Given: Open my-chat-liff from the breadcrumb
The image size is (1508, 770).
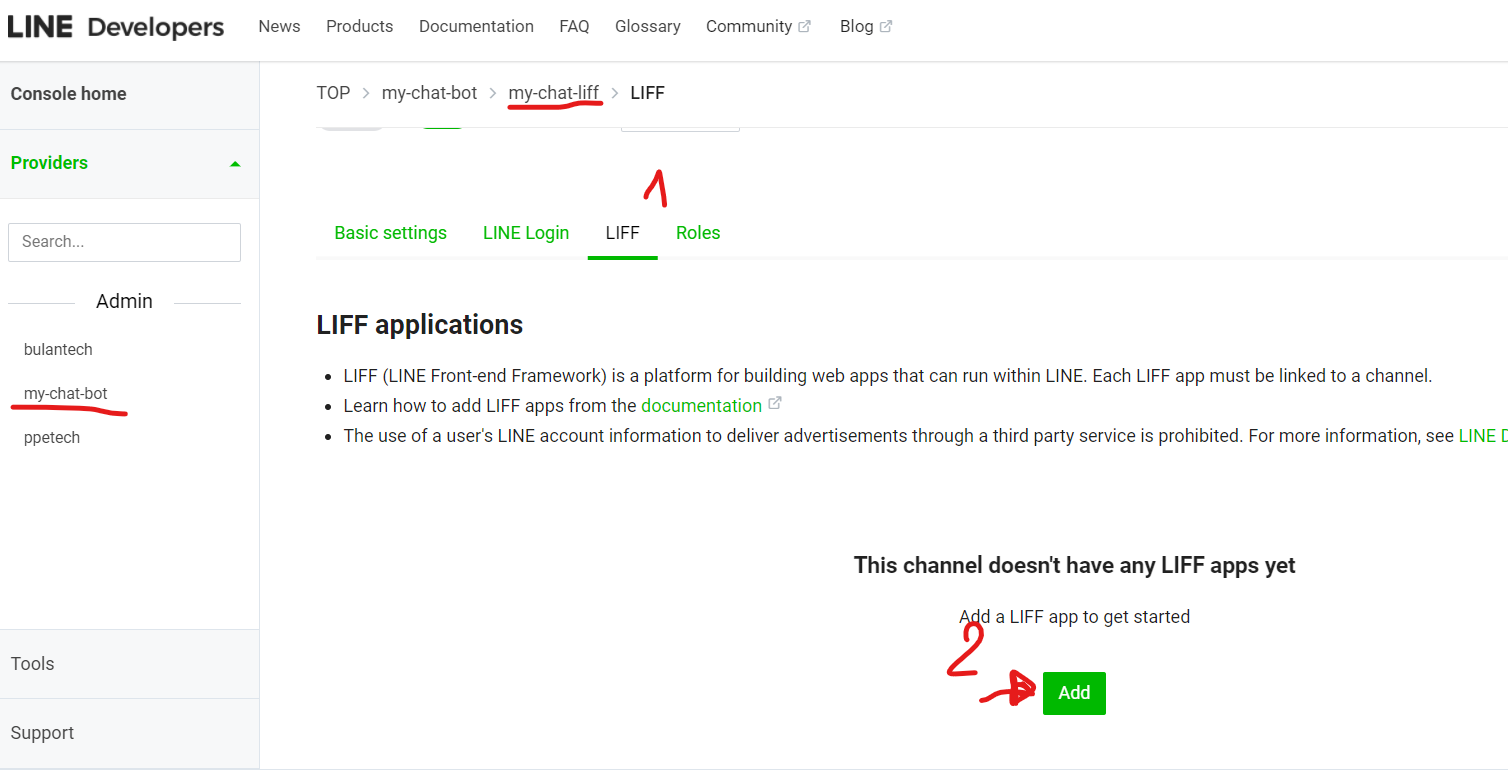Looking at the screenshot, I should coord(555,92).
